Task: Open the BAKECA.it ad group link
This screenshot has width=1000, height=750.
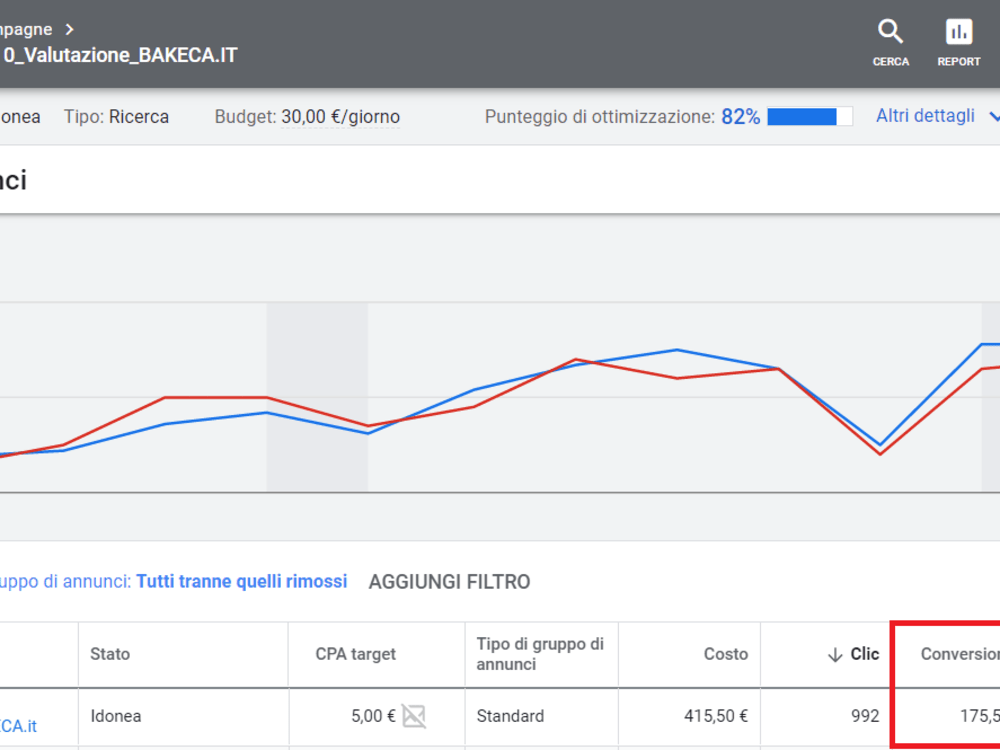Action: point(18,726)
